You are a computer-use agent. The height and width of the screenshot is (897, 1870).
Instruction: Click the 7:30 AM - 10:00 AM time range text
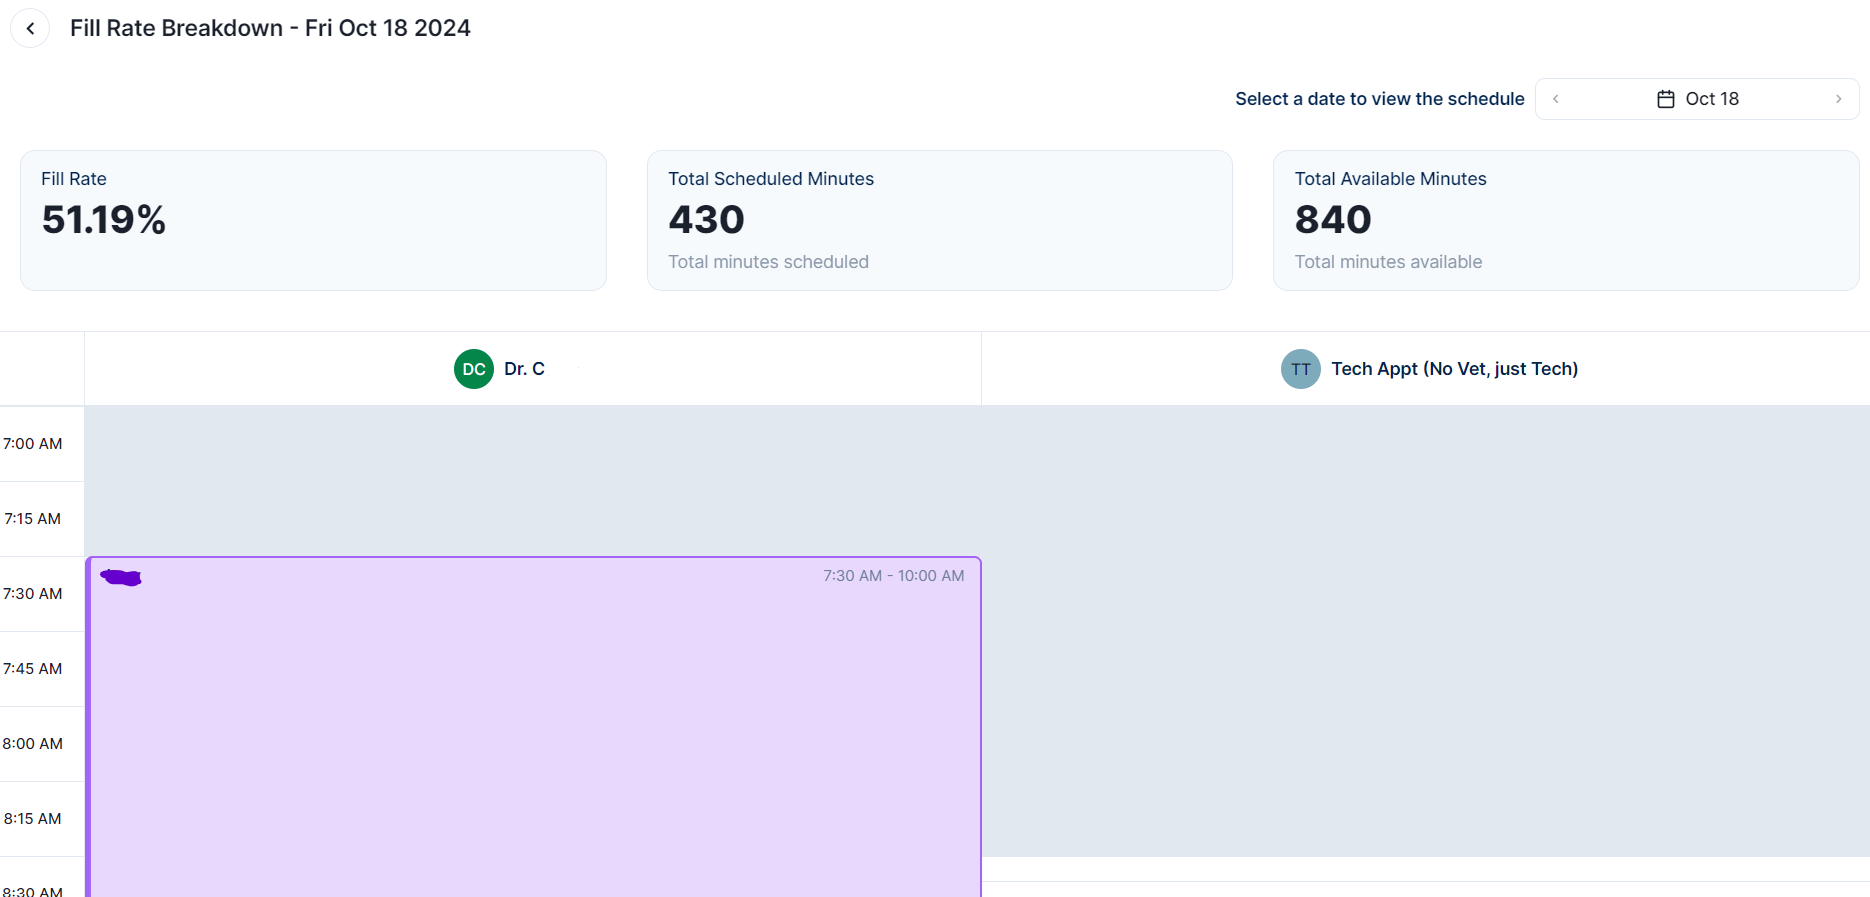[x=894, y=576]
